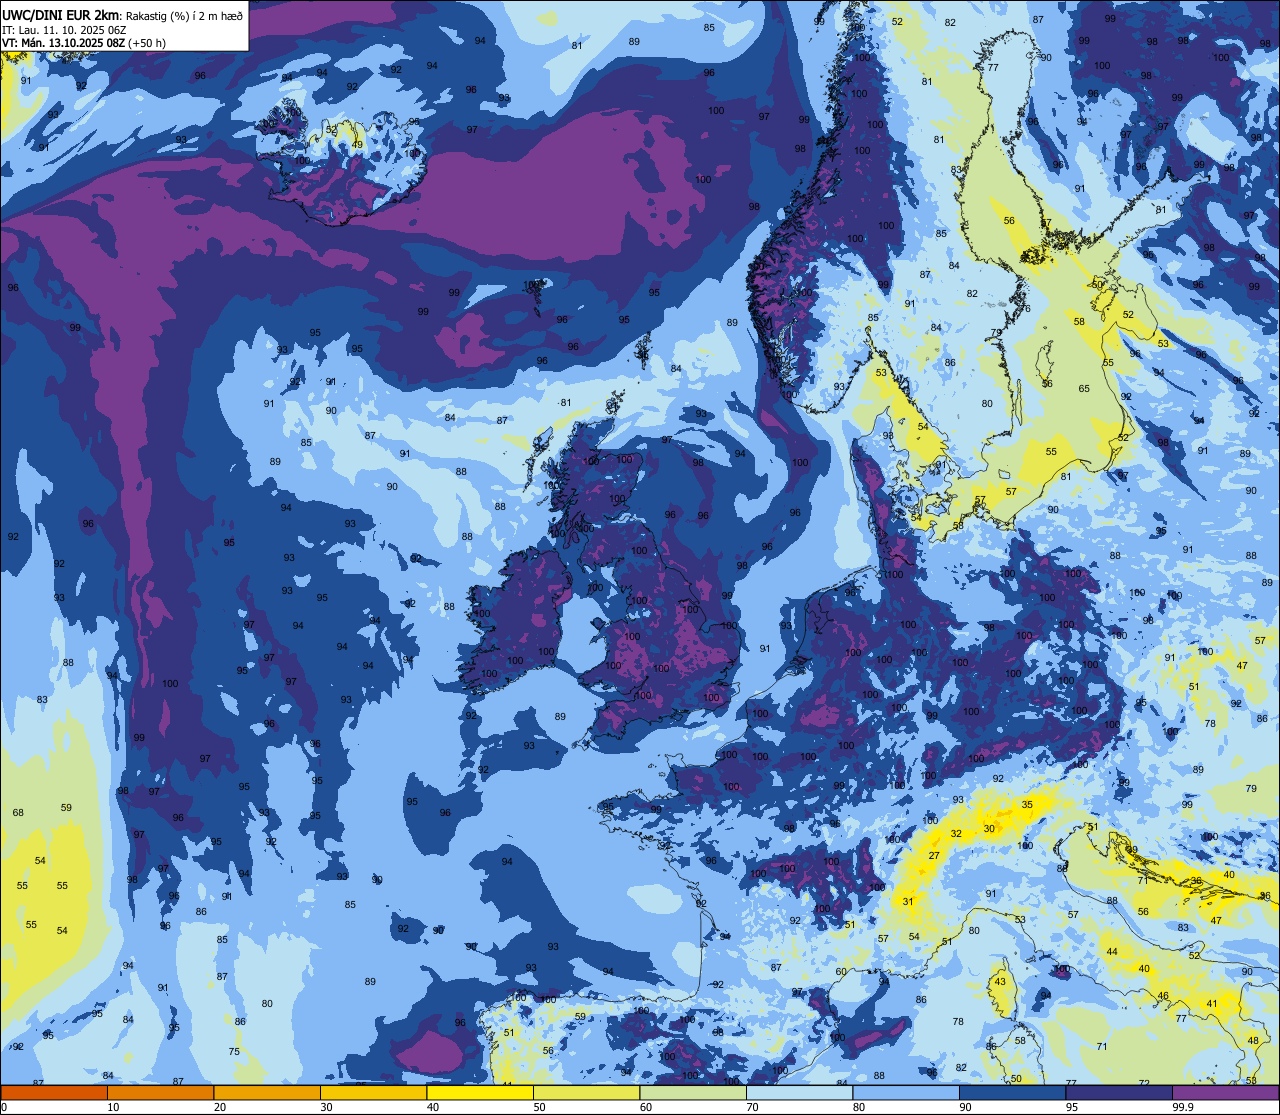Image resolution: width=1280 pixels, height=1115 pixels.
Task: Click the legend scale label '20'
Action: [220, 1107]
